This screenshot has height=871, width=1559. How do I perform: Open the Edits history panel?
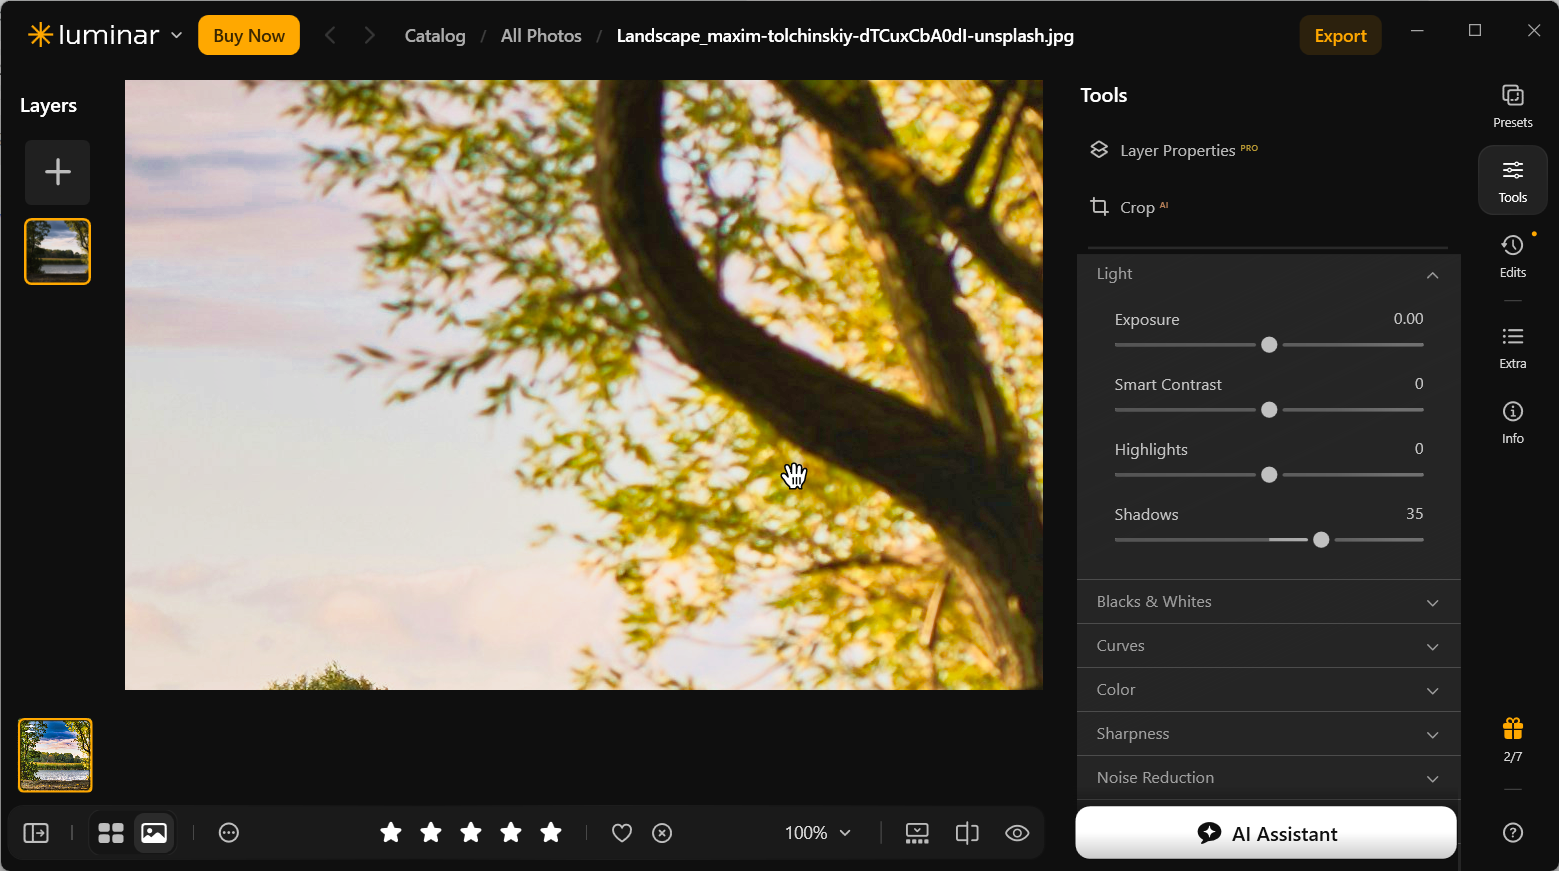pyautogui.click(x=1512, y=256)
